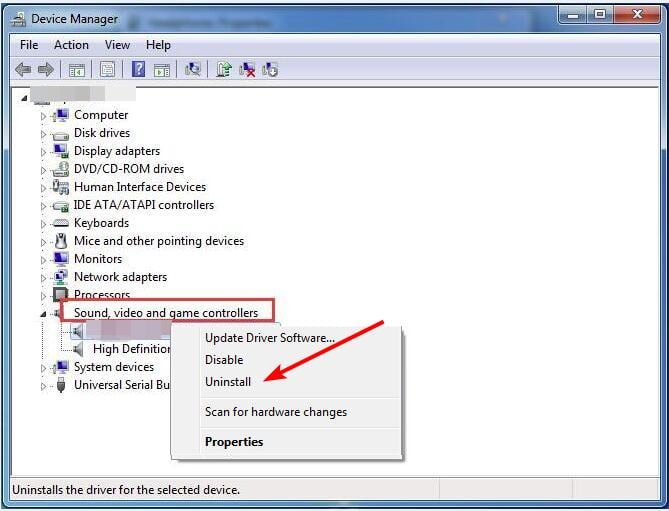Expand the Computer node arrow
This screenshot has height=511, width=669.
pyautogui.click(x=43, y=116)
